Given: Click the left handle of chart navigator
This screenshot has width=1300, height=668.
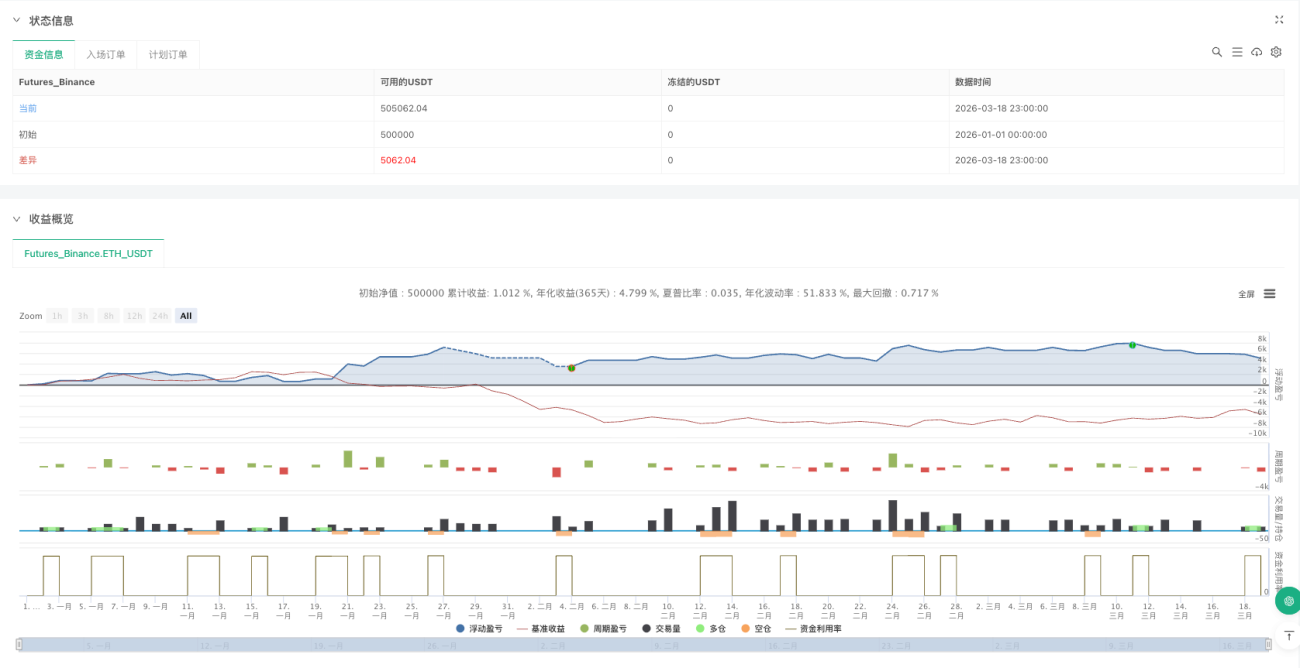Looking at the screenshot, I should coord(19,645).
